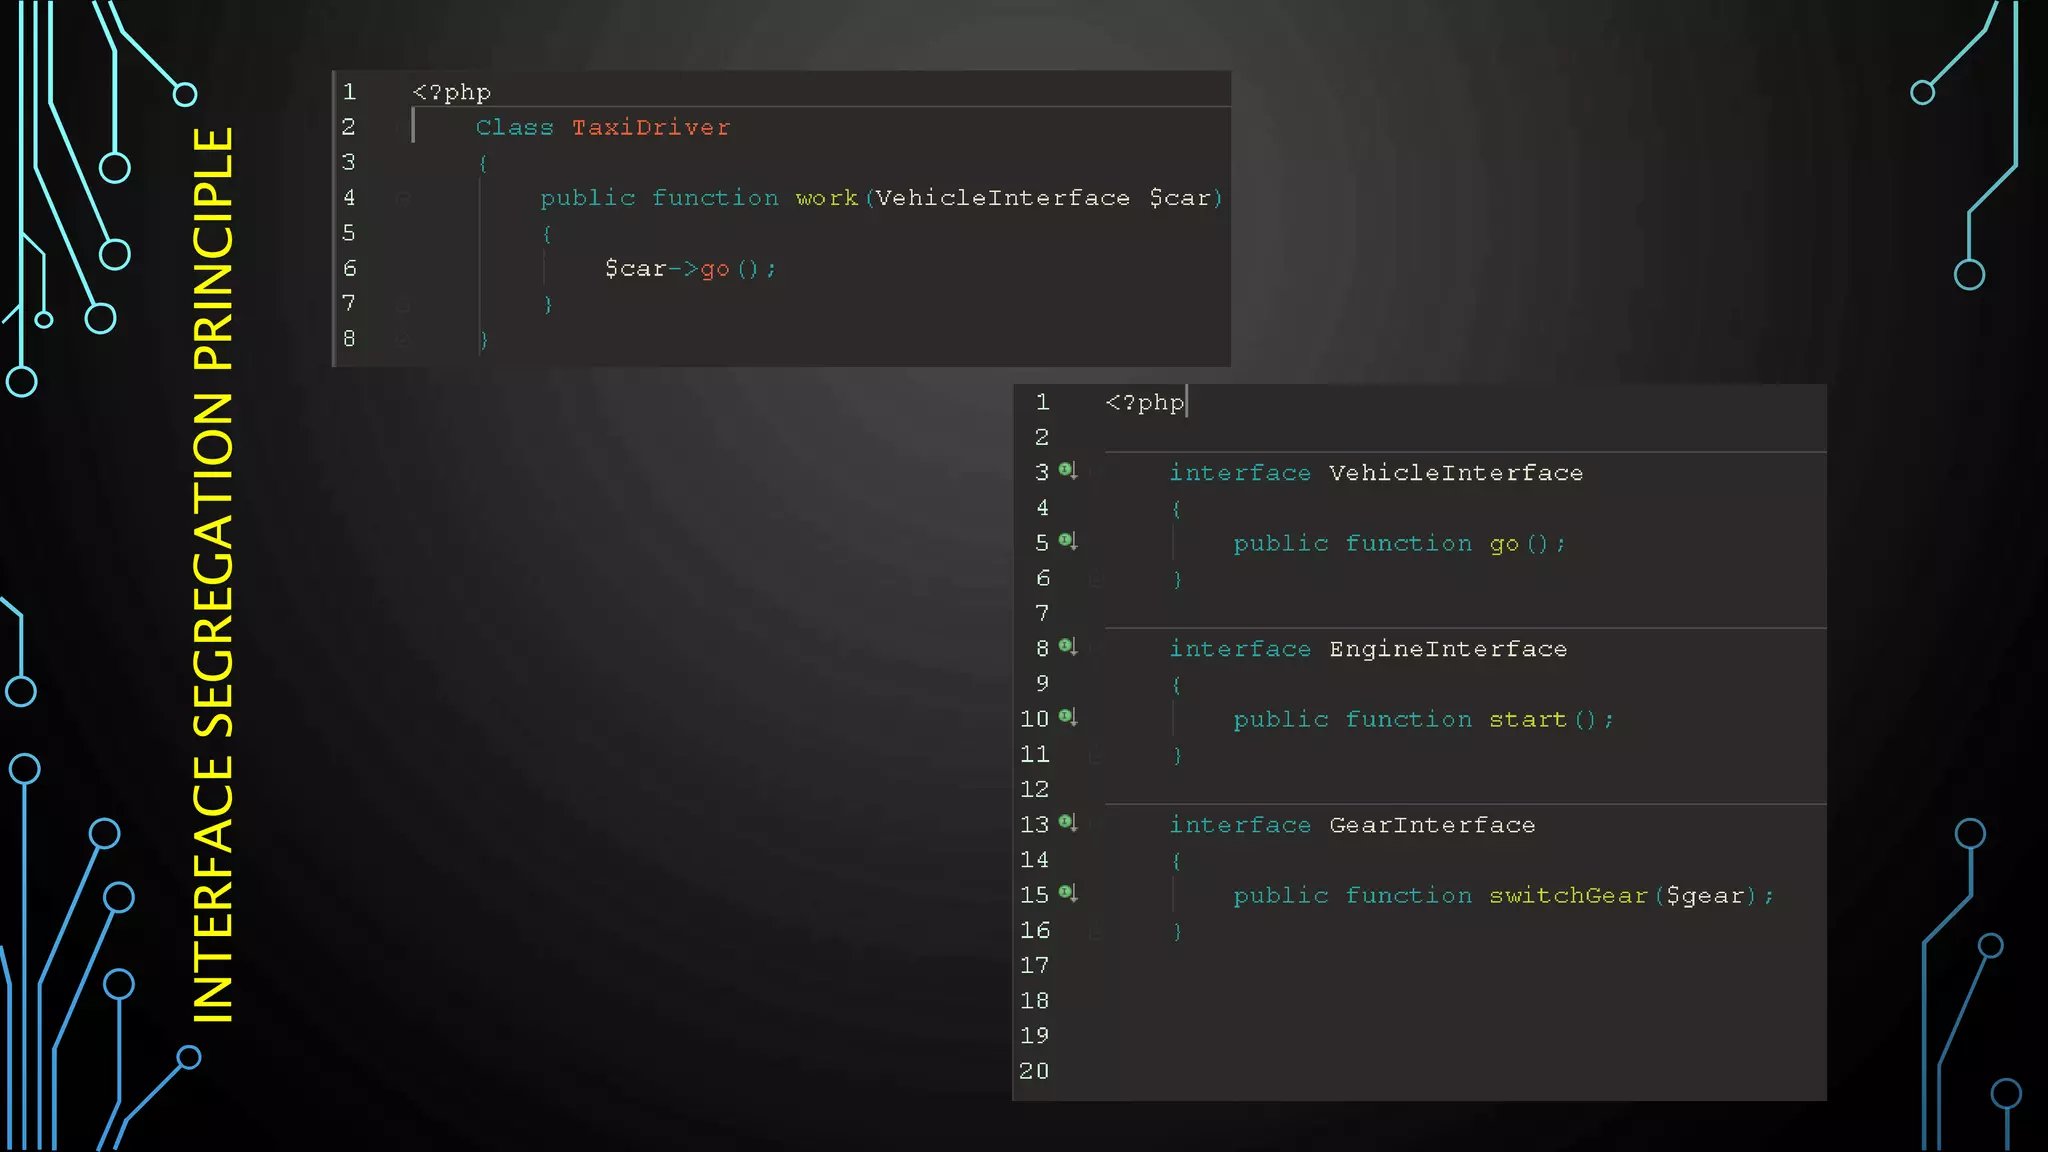Click gutter marker next to start() declaration
2048x1152 pixels.
(1067, 717)
